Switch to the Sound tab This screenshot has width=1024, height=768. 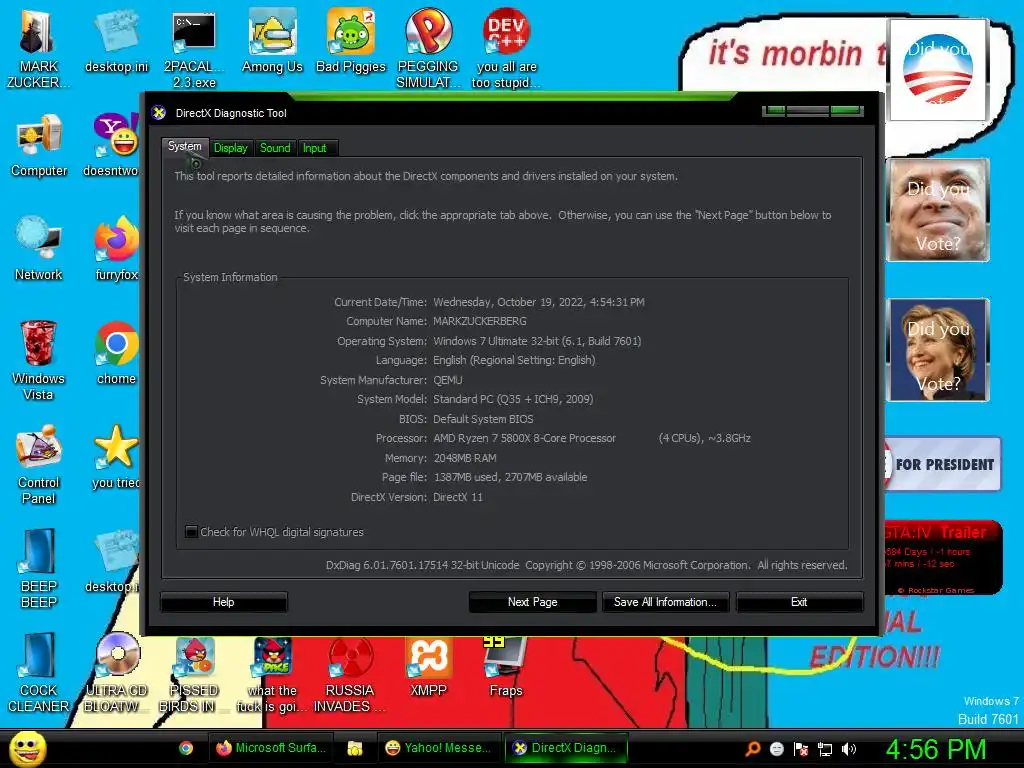275,148
